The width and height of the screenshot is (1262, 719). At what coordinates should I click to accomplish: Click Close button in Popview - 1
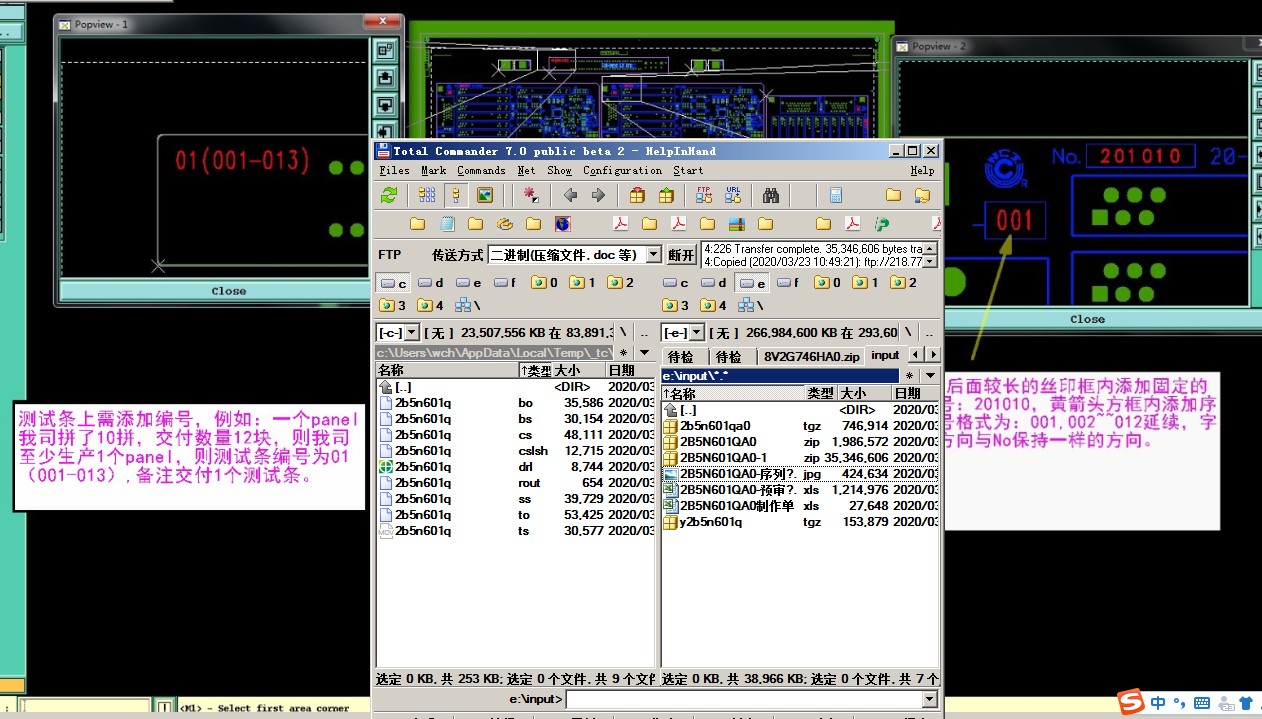(x=228, y=291)
